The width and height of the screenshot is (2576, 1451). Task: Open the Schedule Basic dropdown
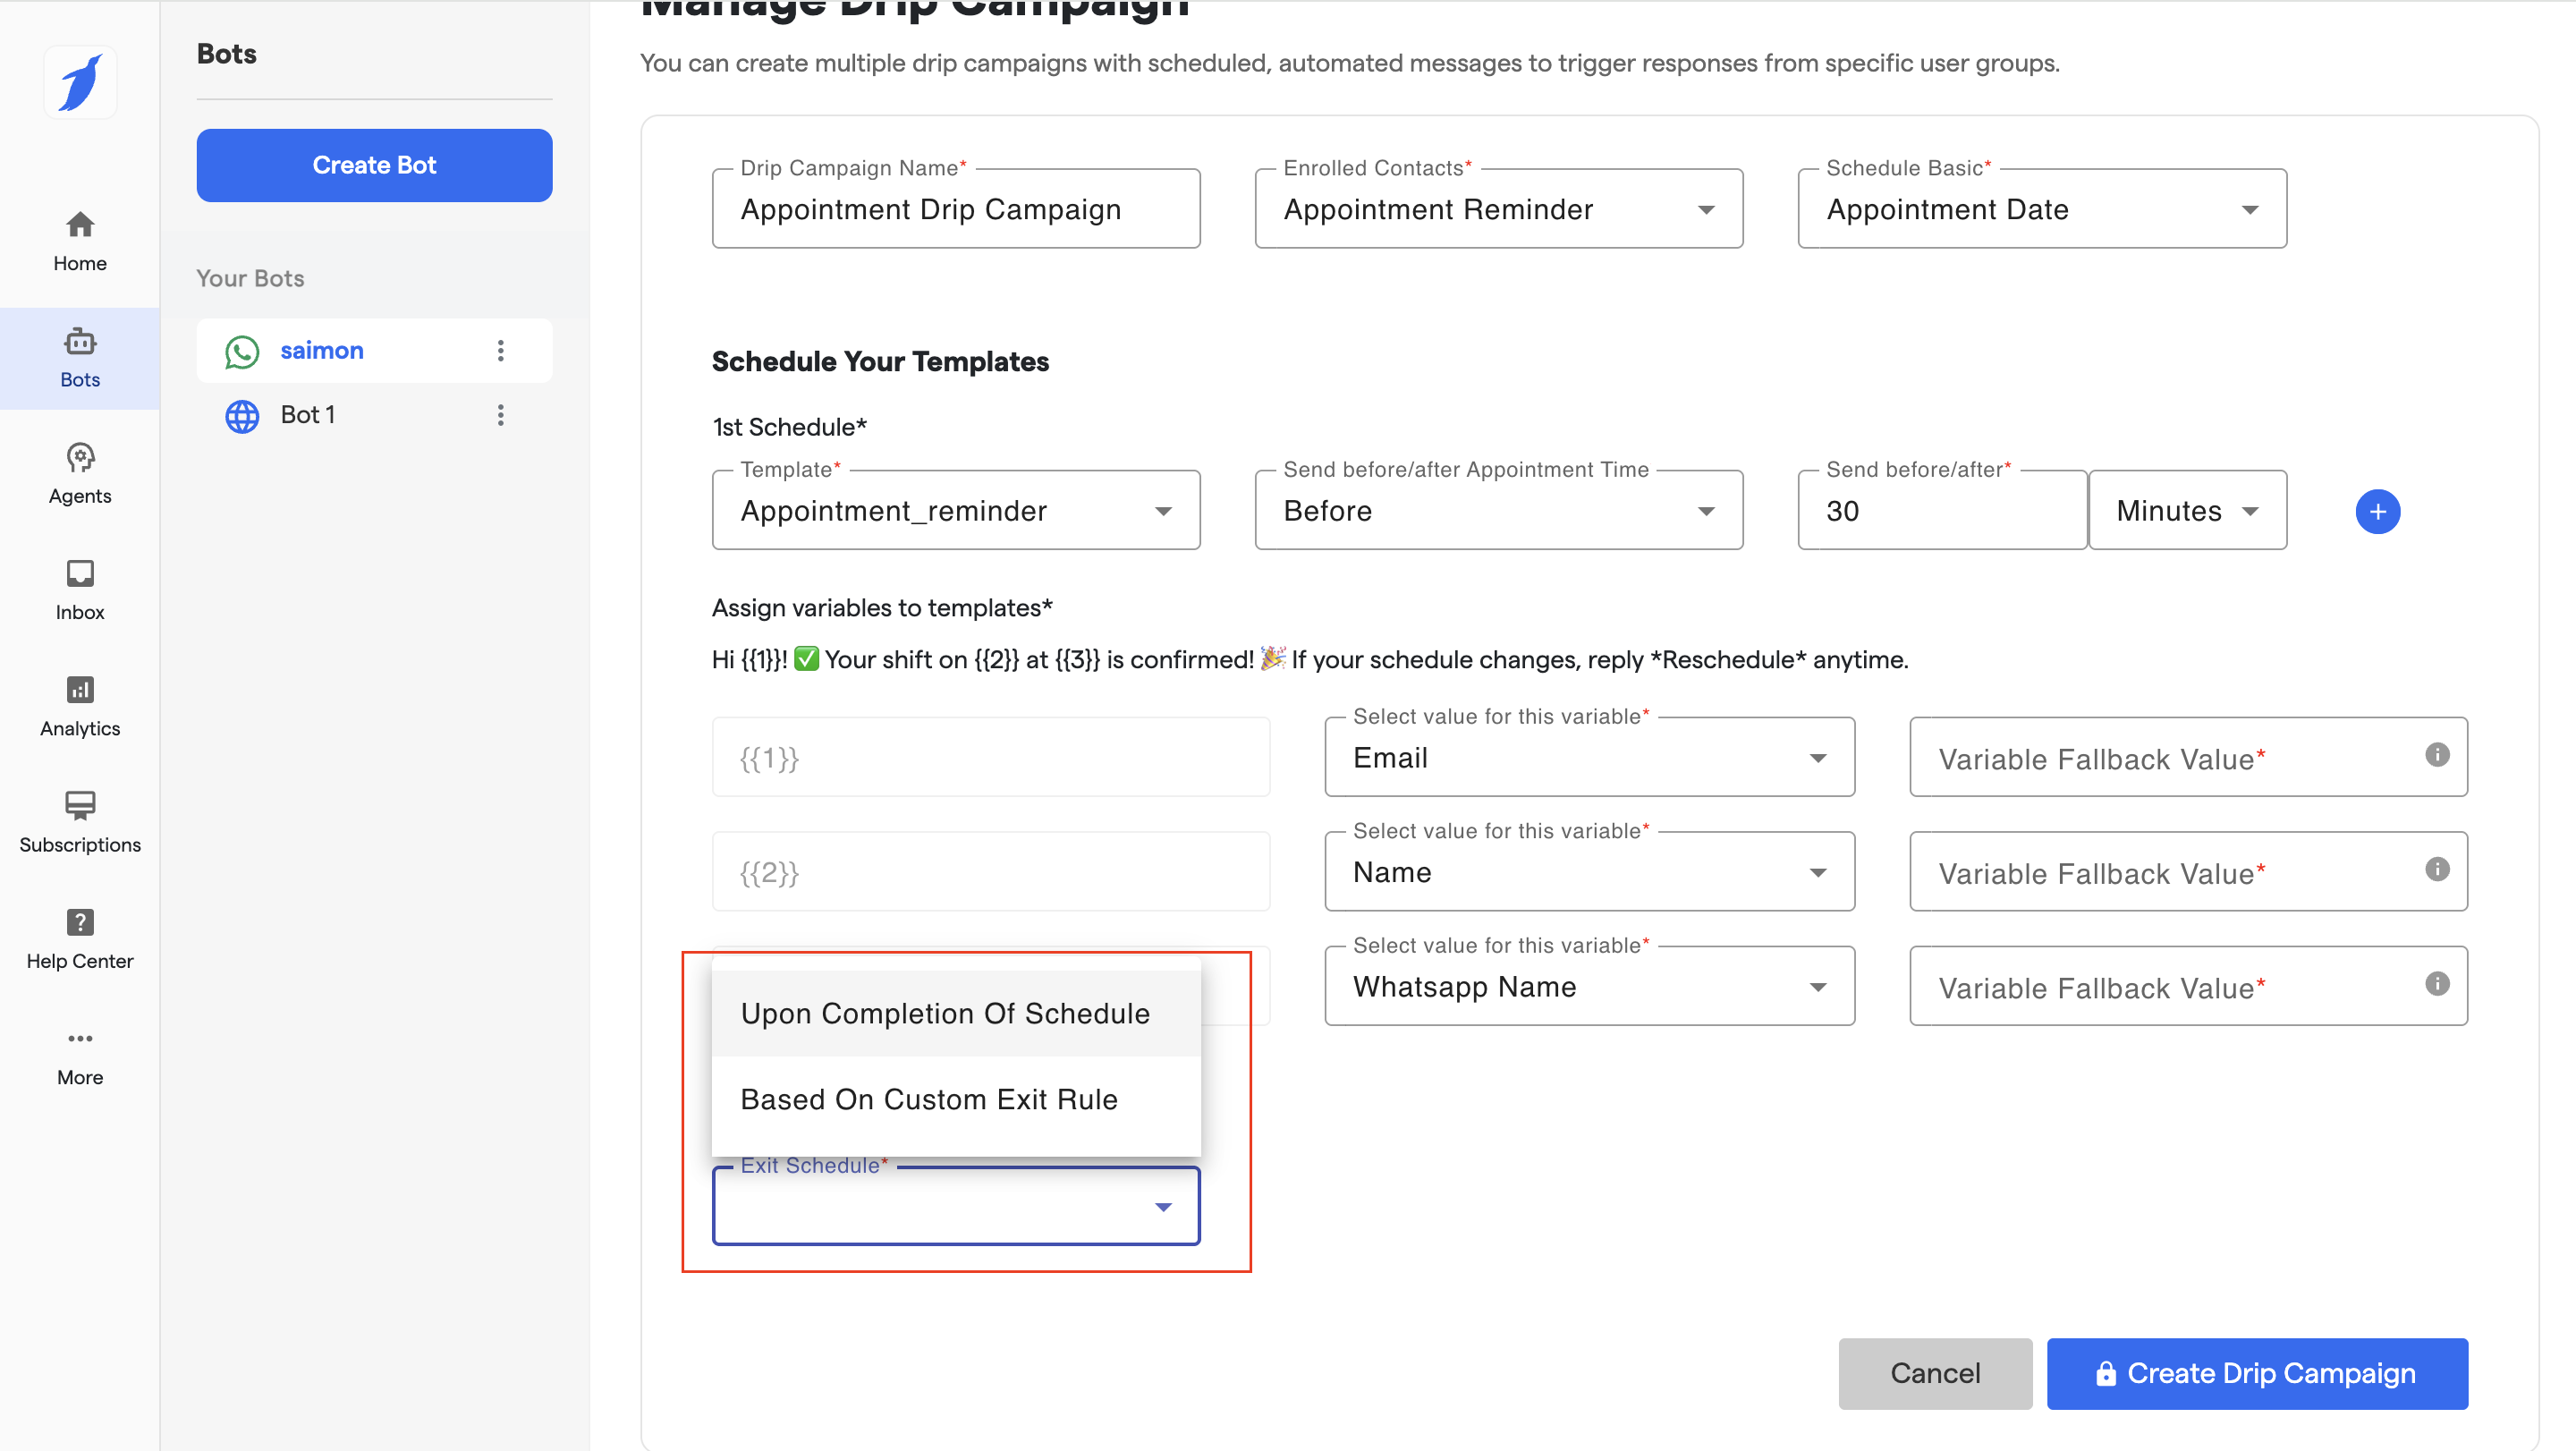pos(2040,209)
